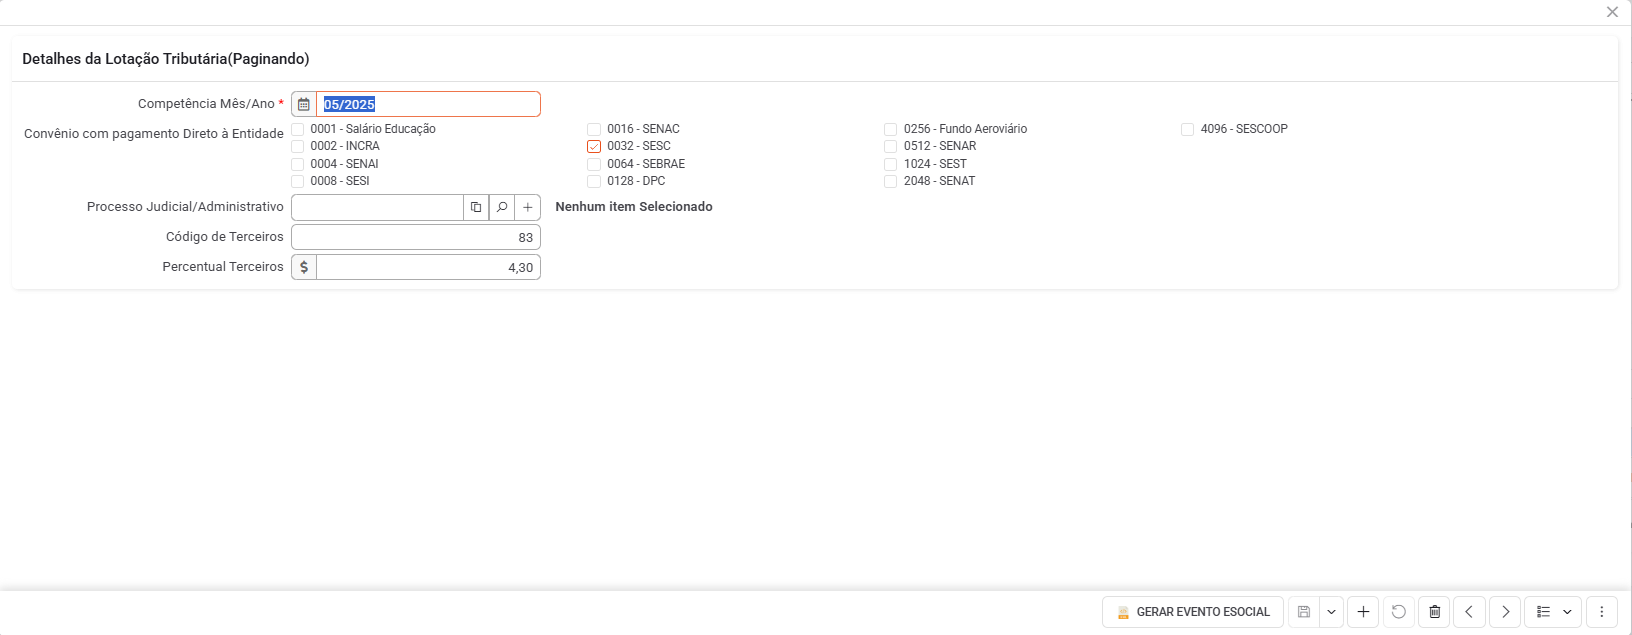Open the Competência Mês/Ano calendar picker
This screenshot has height=635, width=1632.
[304, 104]
